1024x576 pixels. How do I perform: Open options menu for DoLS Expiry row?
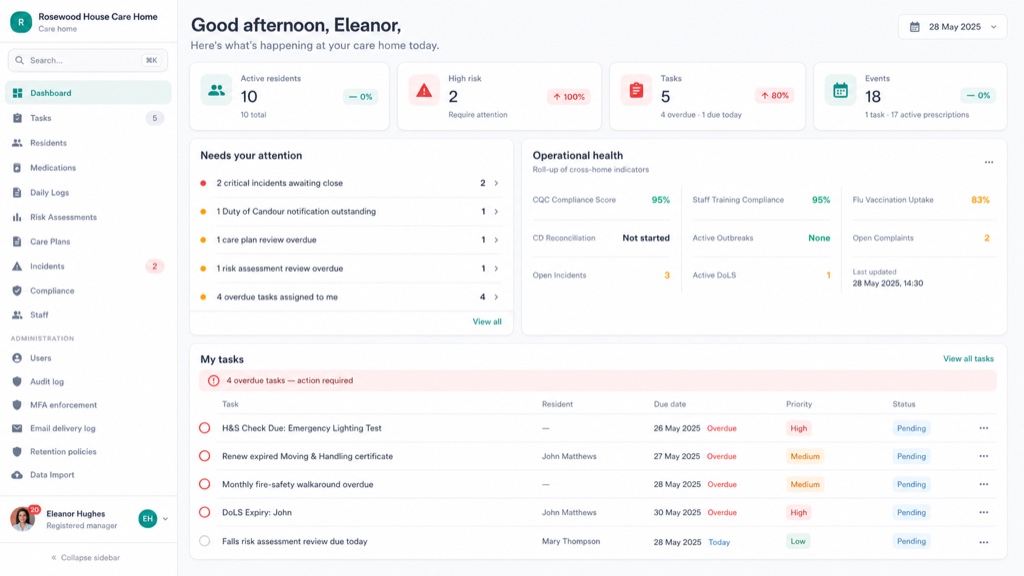point(984,513)
